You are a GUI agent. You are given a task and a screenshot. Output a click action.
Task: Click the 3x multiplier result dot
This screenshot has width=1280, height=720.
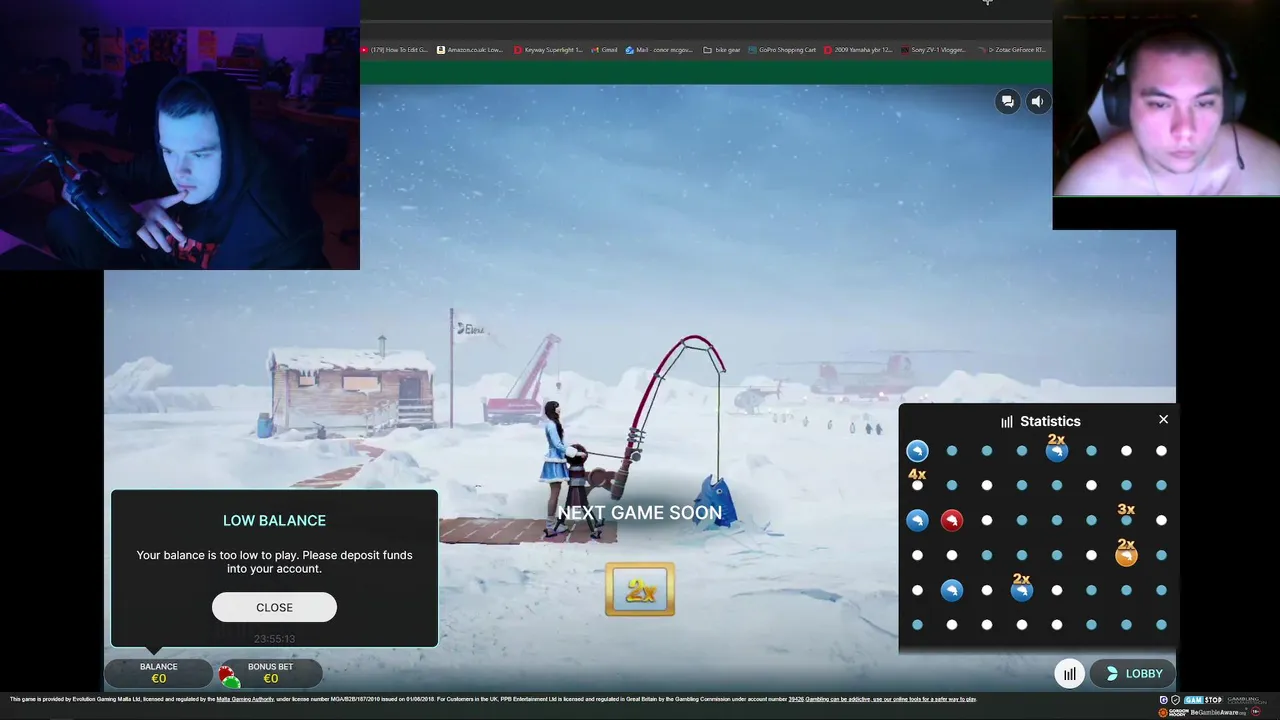tap(1126, 520)
